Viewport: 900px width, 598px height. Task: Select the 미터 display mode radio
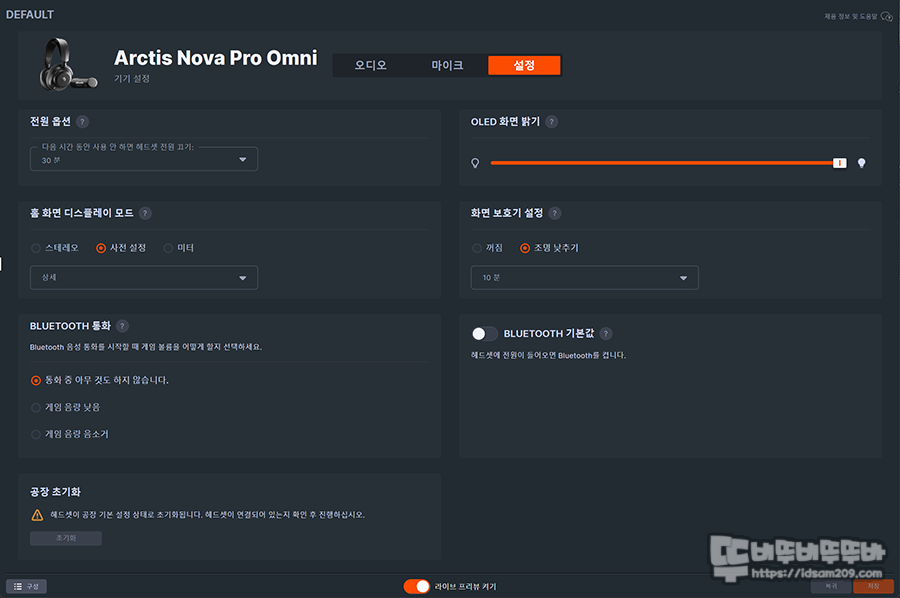tap(168, 248)
